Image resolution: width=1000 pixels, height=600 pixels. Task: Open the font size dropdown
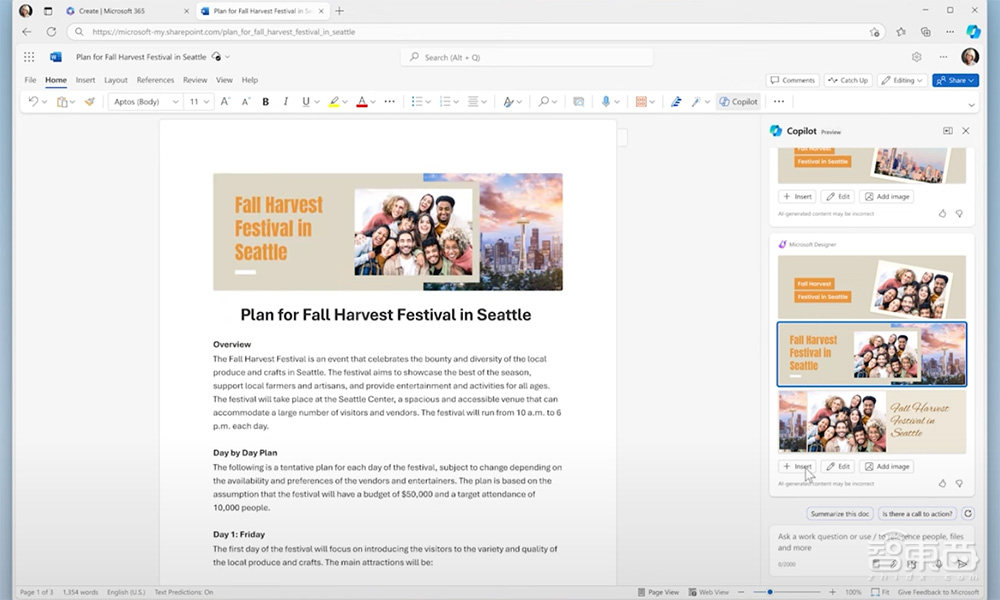click(196, 101)
